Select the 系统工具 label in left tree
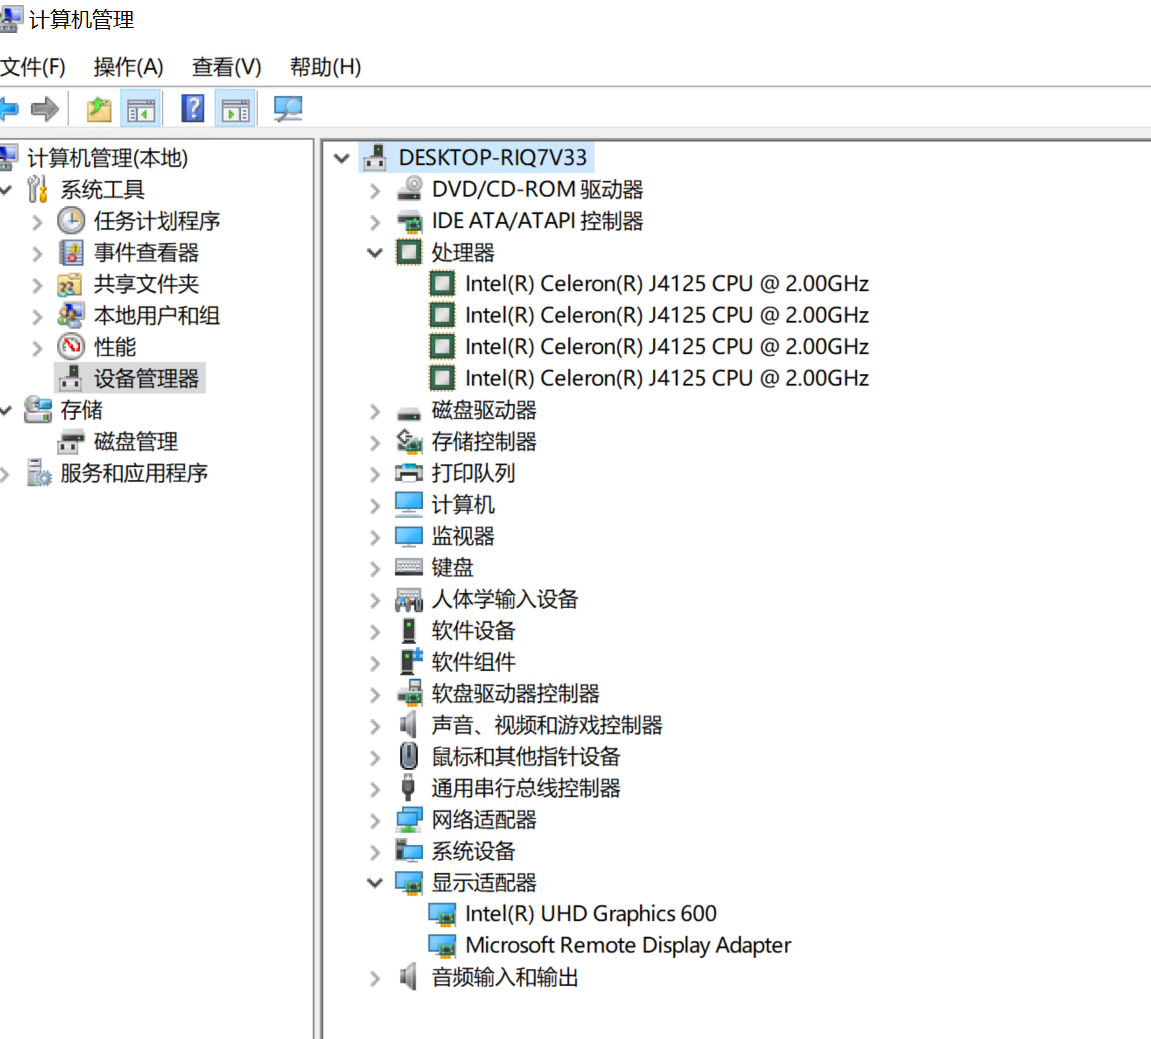 click(103, 189)
